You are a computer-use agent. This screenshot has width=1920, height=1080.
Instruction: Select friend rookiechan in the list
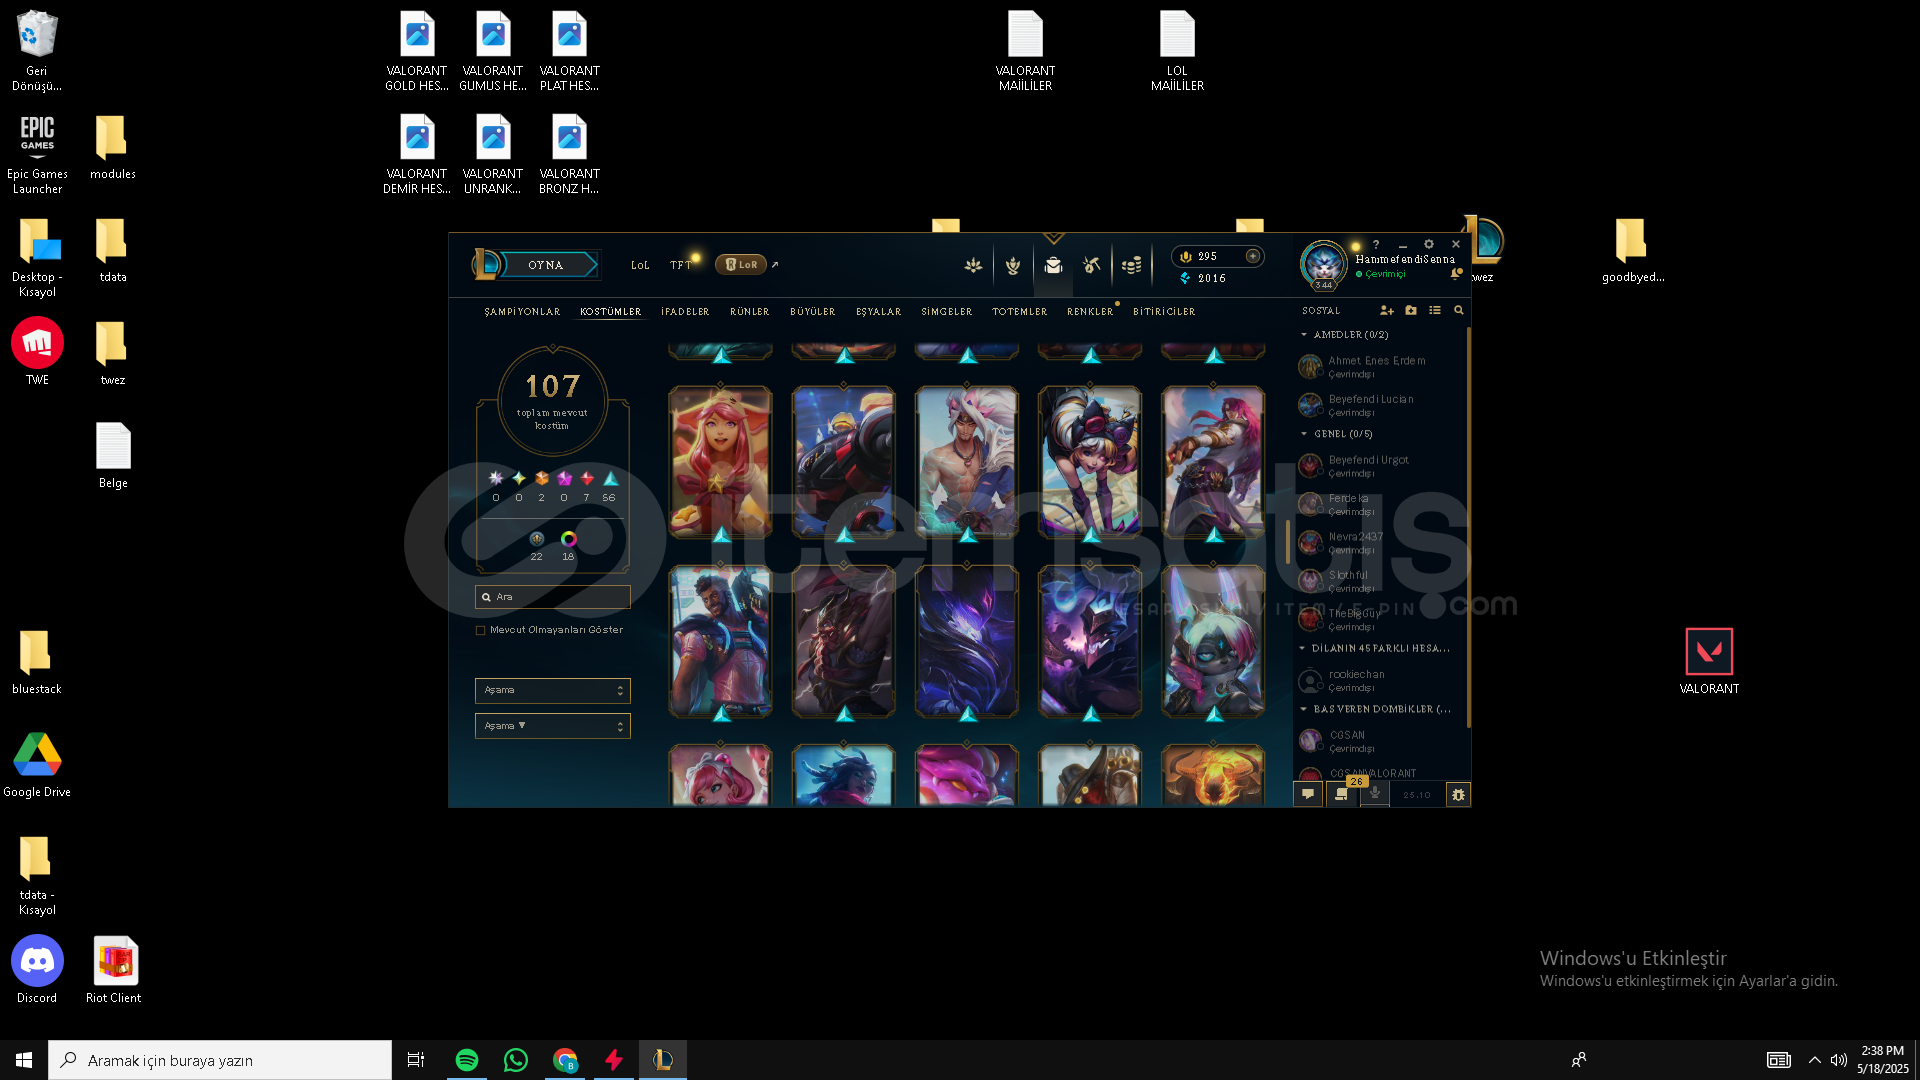coord(1357,681)
